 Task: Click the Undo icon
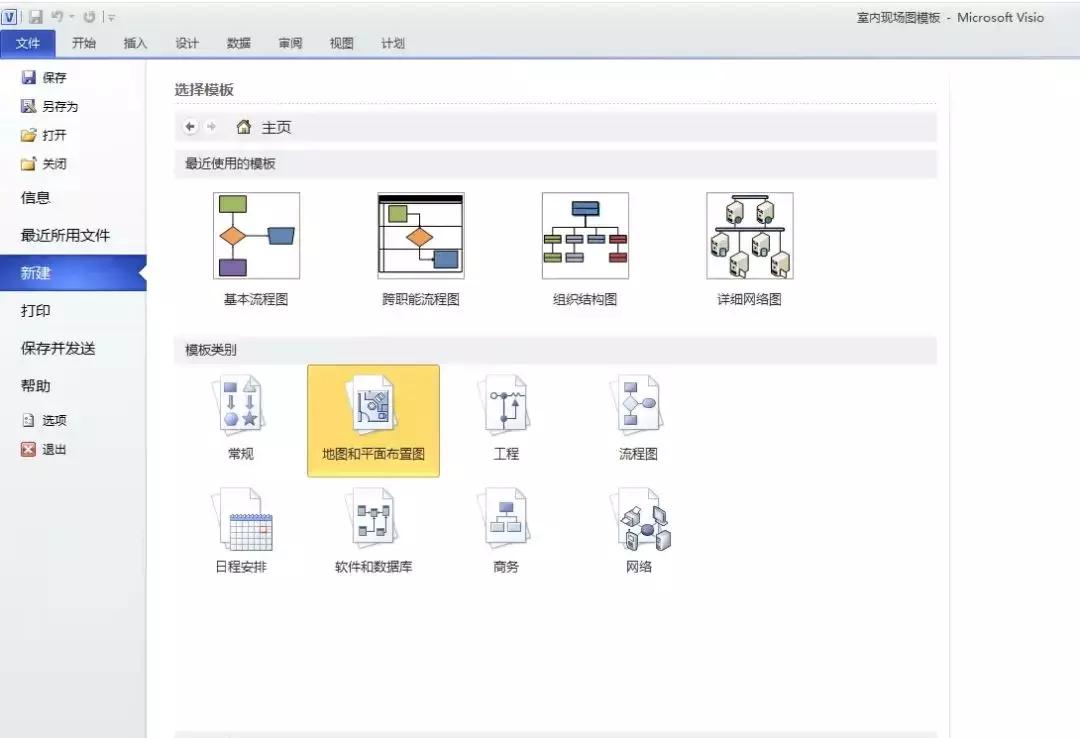56,17
